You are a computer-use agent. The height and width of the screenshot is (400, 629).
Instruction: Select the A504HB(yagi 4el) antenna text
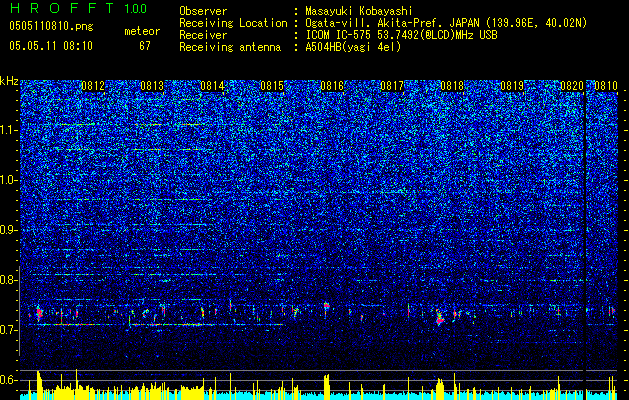[353, 47]
